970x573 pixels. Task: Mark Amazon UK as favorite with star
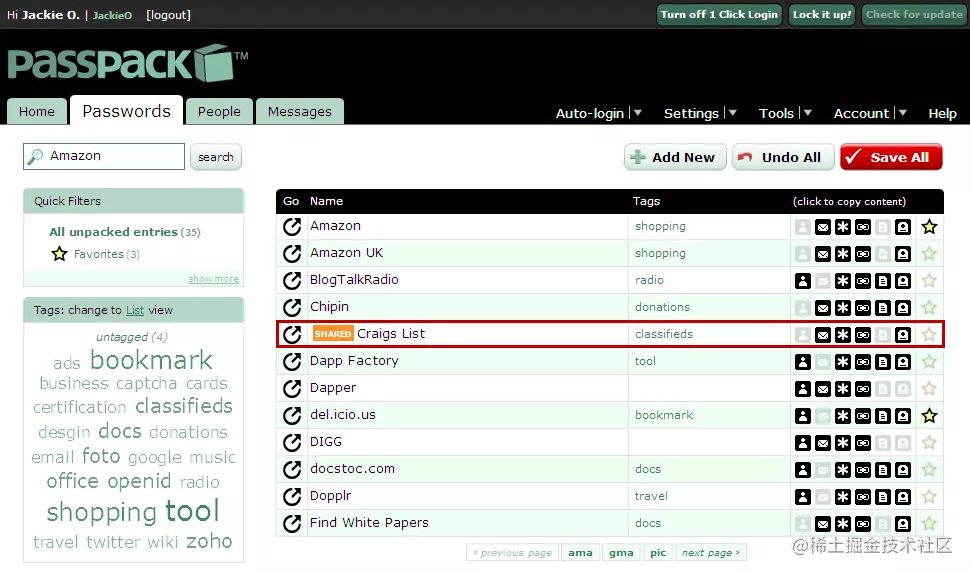pyautogui.click(x=929, y=254)
